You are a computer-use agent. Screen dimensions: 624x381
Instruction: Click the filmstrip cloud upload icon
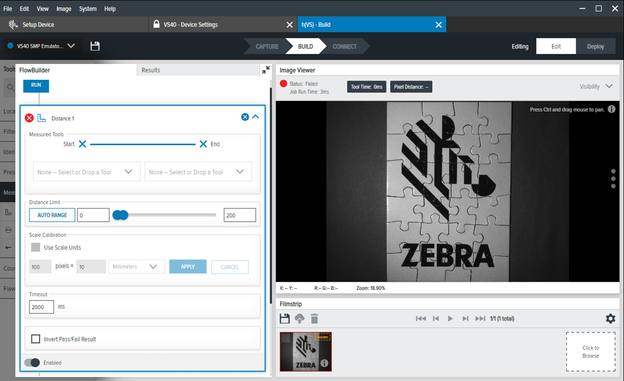click(x=299, y=318)
